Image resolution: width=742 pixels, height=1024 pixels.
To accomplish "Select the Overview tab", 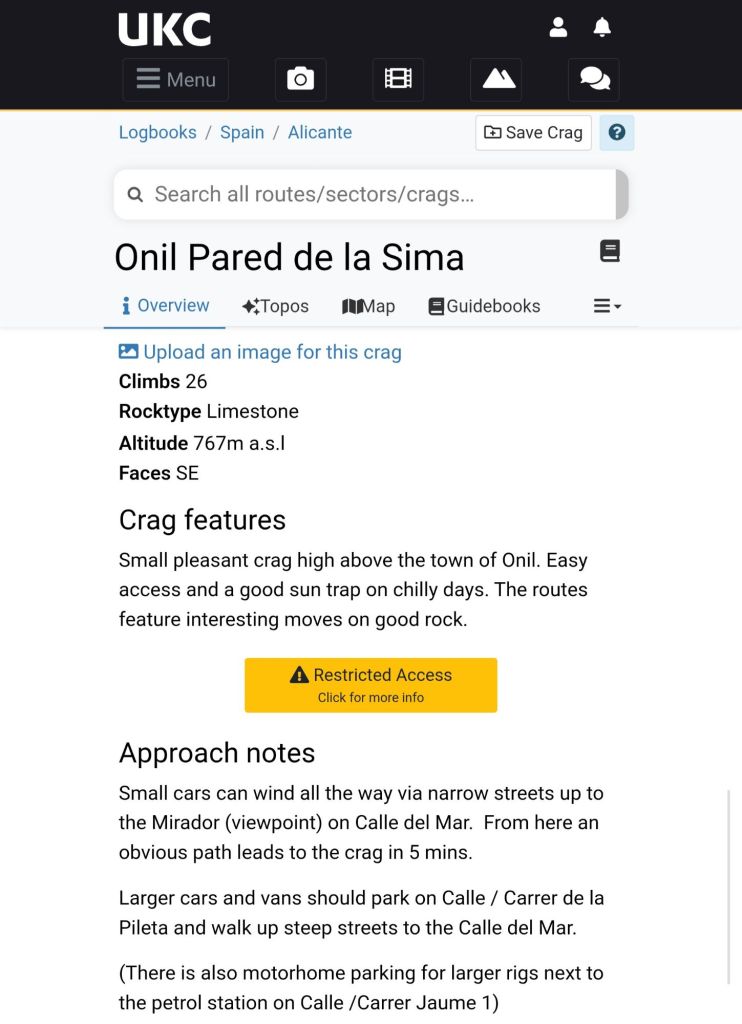I will click(165, 306).
